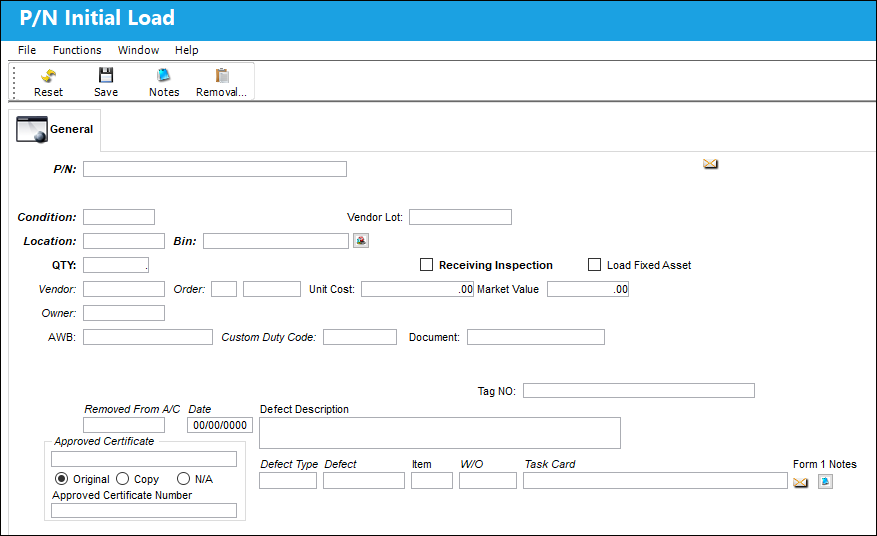Click the Defect Type input field
Viewport: 877px width, 536px height.
click(287, 481)
